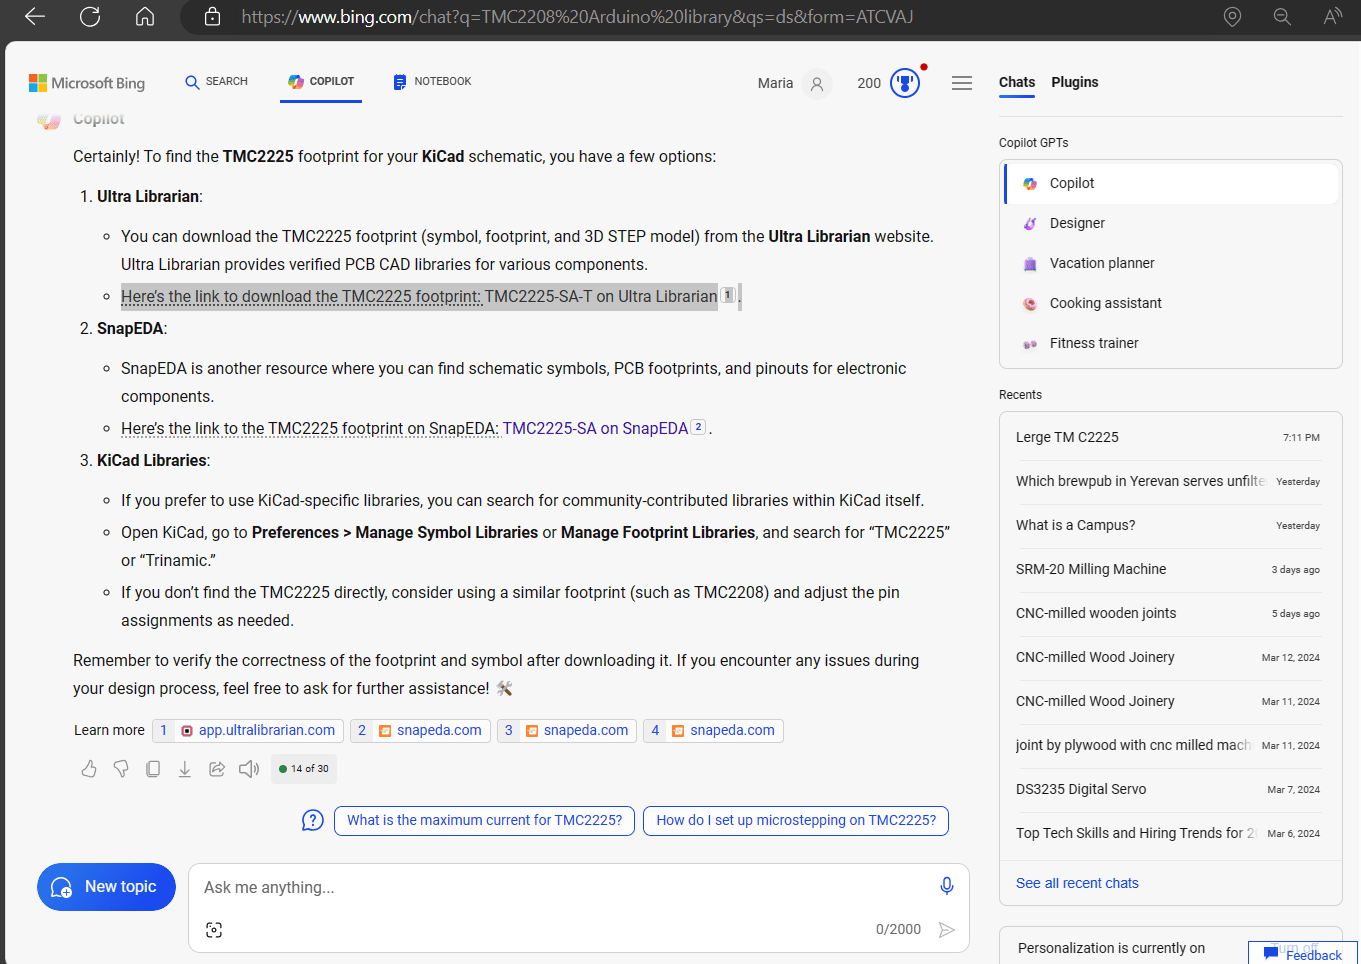Open browser home page icon
The height and width of the screenshot is (964, 1361).
(x=145, y=17)
